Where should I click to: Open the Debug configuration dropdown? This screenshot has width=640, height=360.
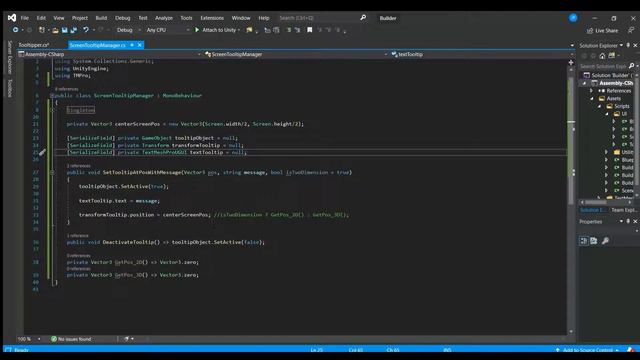(x=129, y=30)
